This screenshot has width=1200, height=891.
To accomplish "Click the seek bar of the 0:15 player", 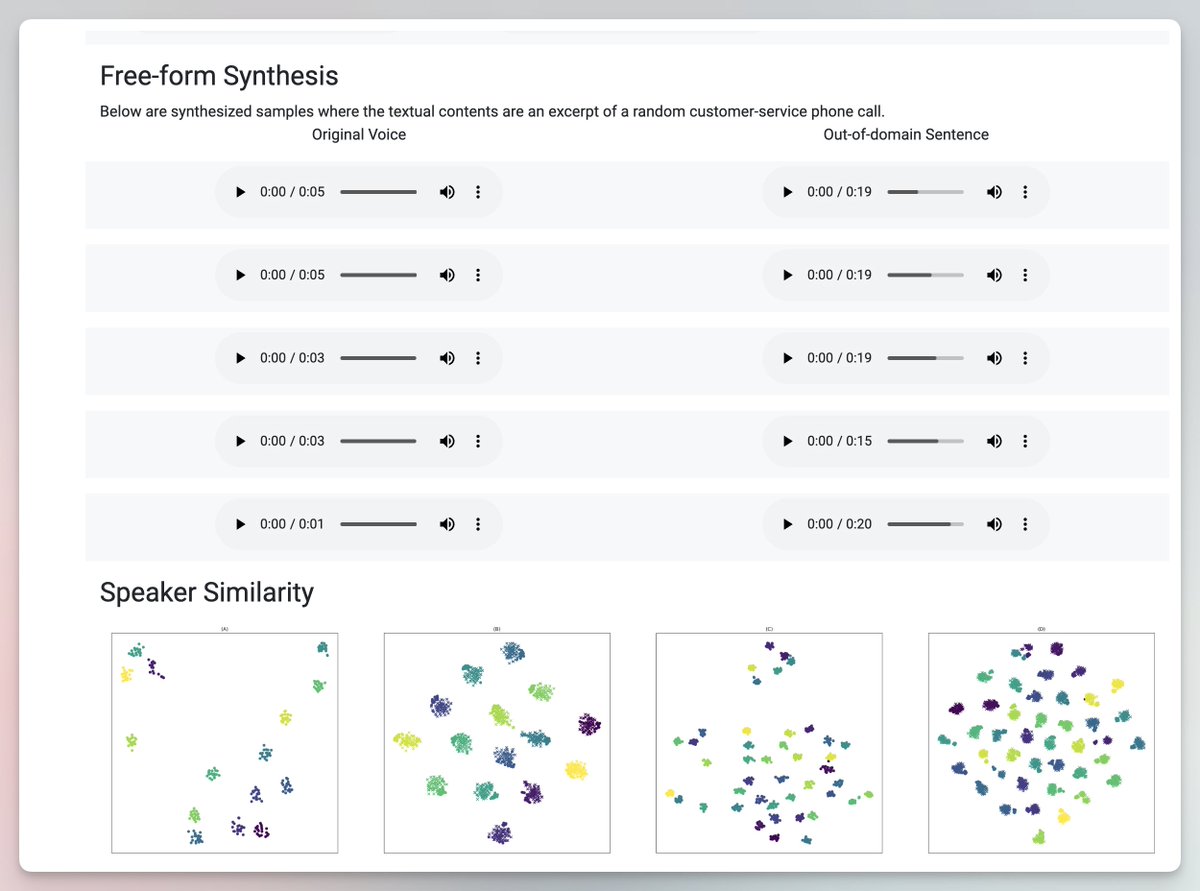I will [925, 441].
